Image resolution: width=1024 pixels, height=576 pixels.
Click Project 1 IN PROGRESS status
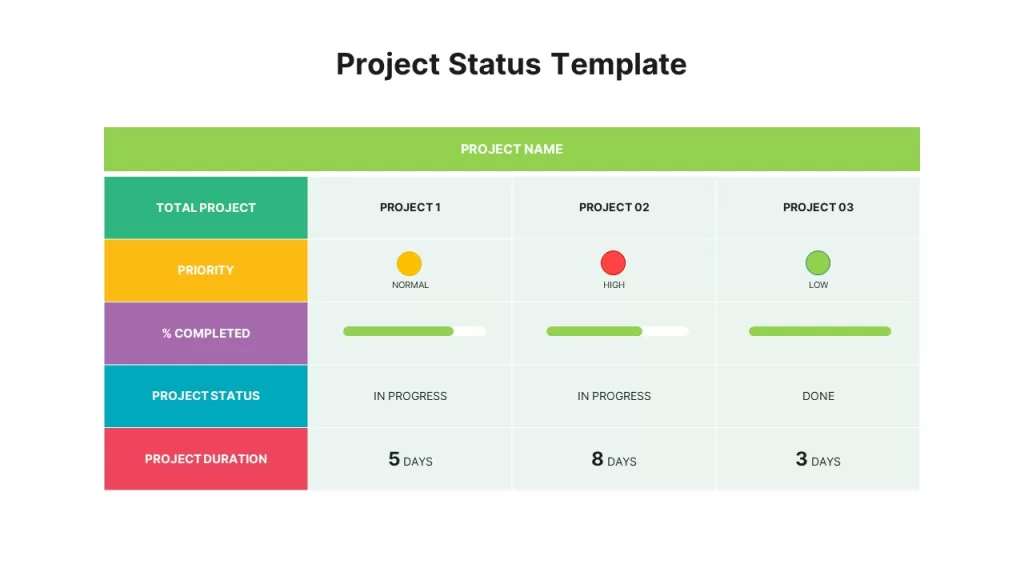point(410,396)
